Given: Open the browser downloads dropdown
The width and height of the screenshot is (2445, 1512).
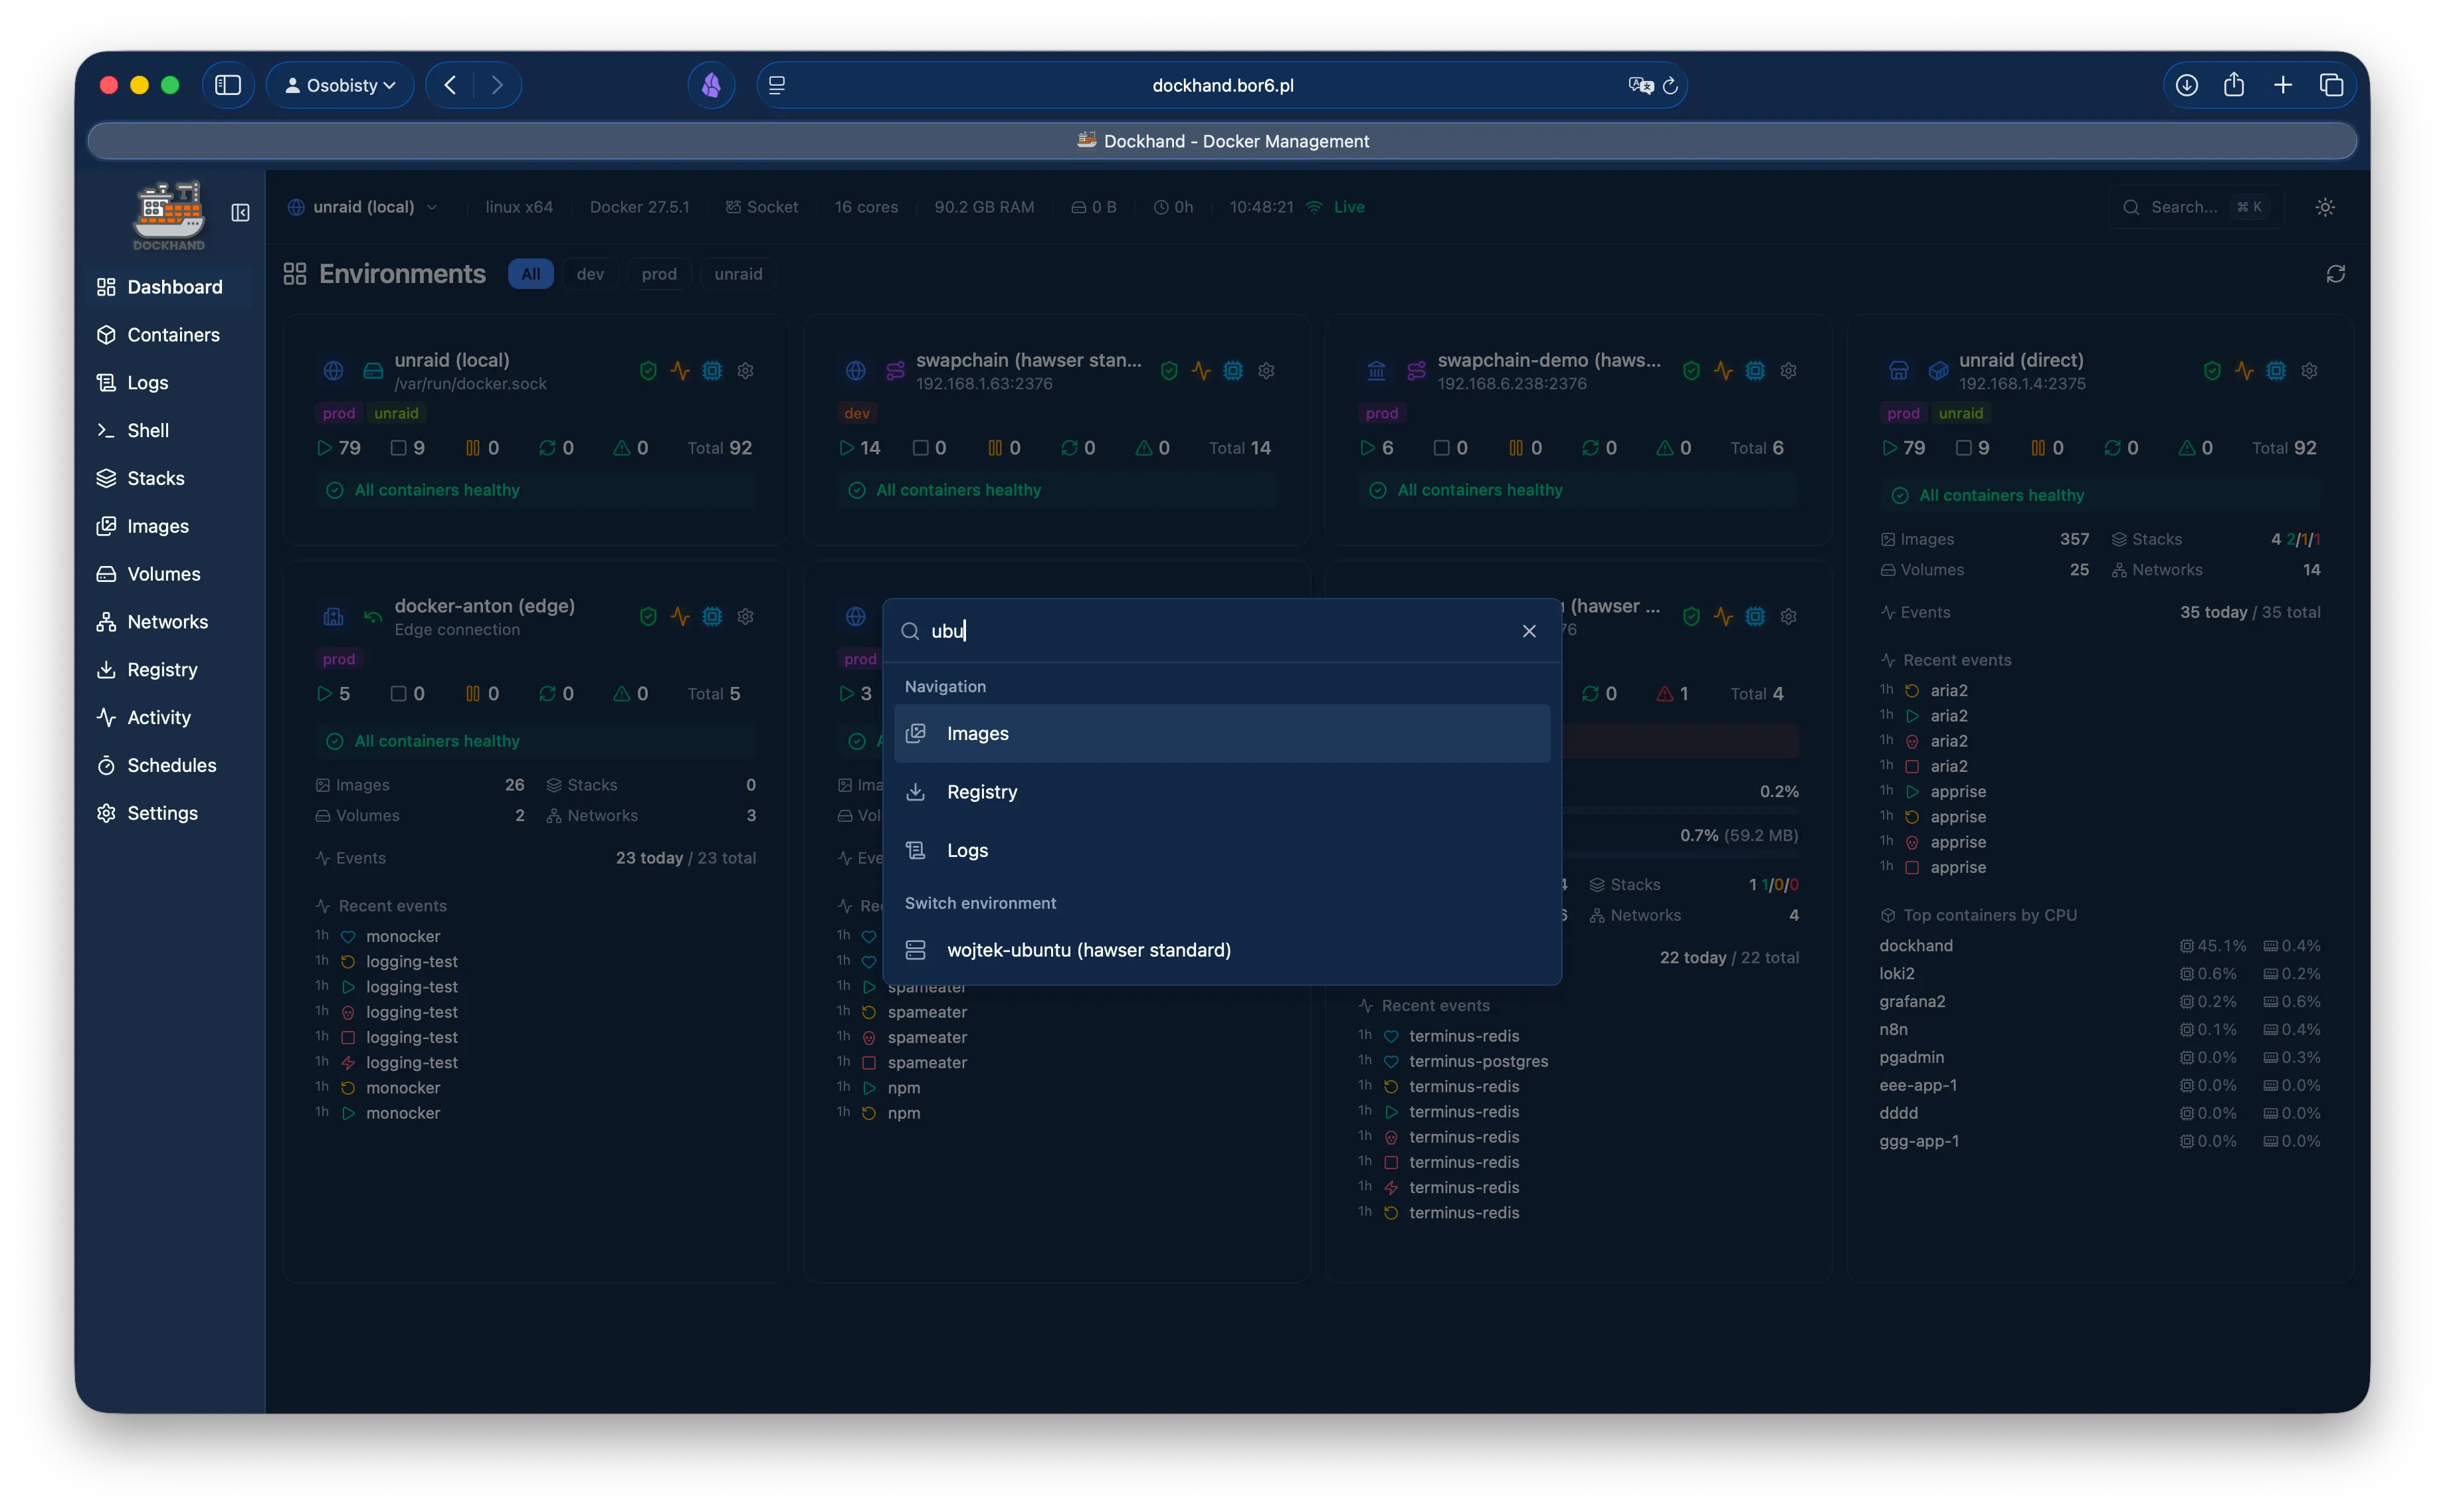Looking at the screenshot, I should click(x=2186, y=84).
